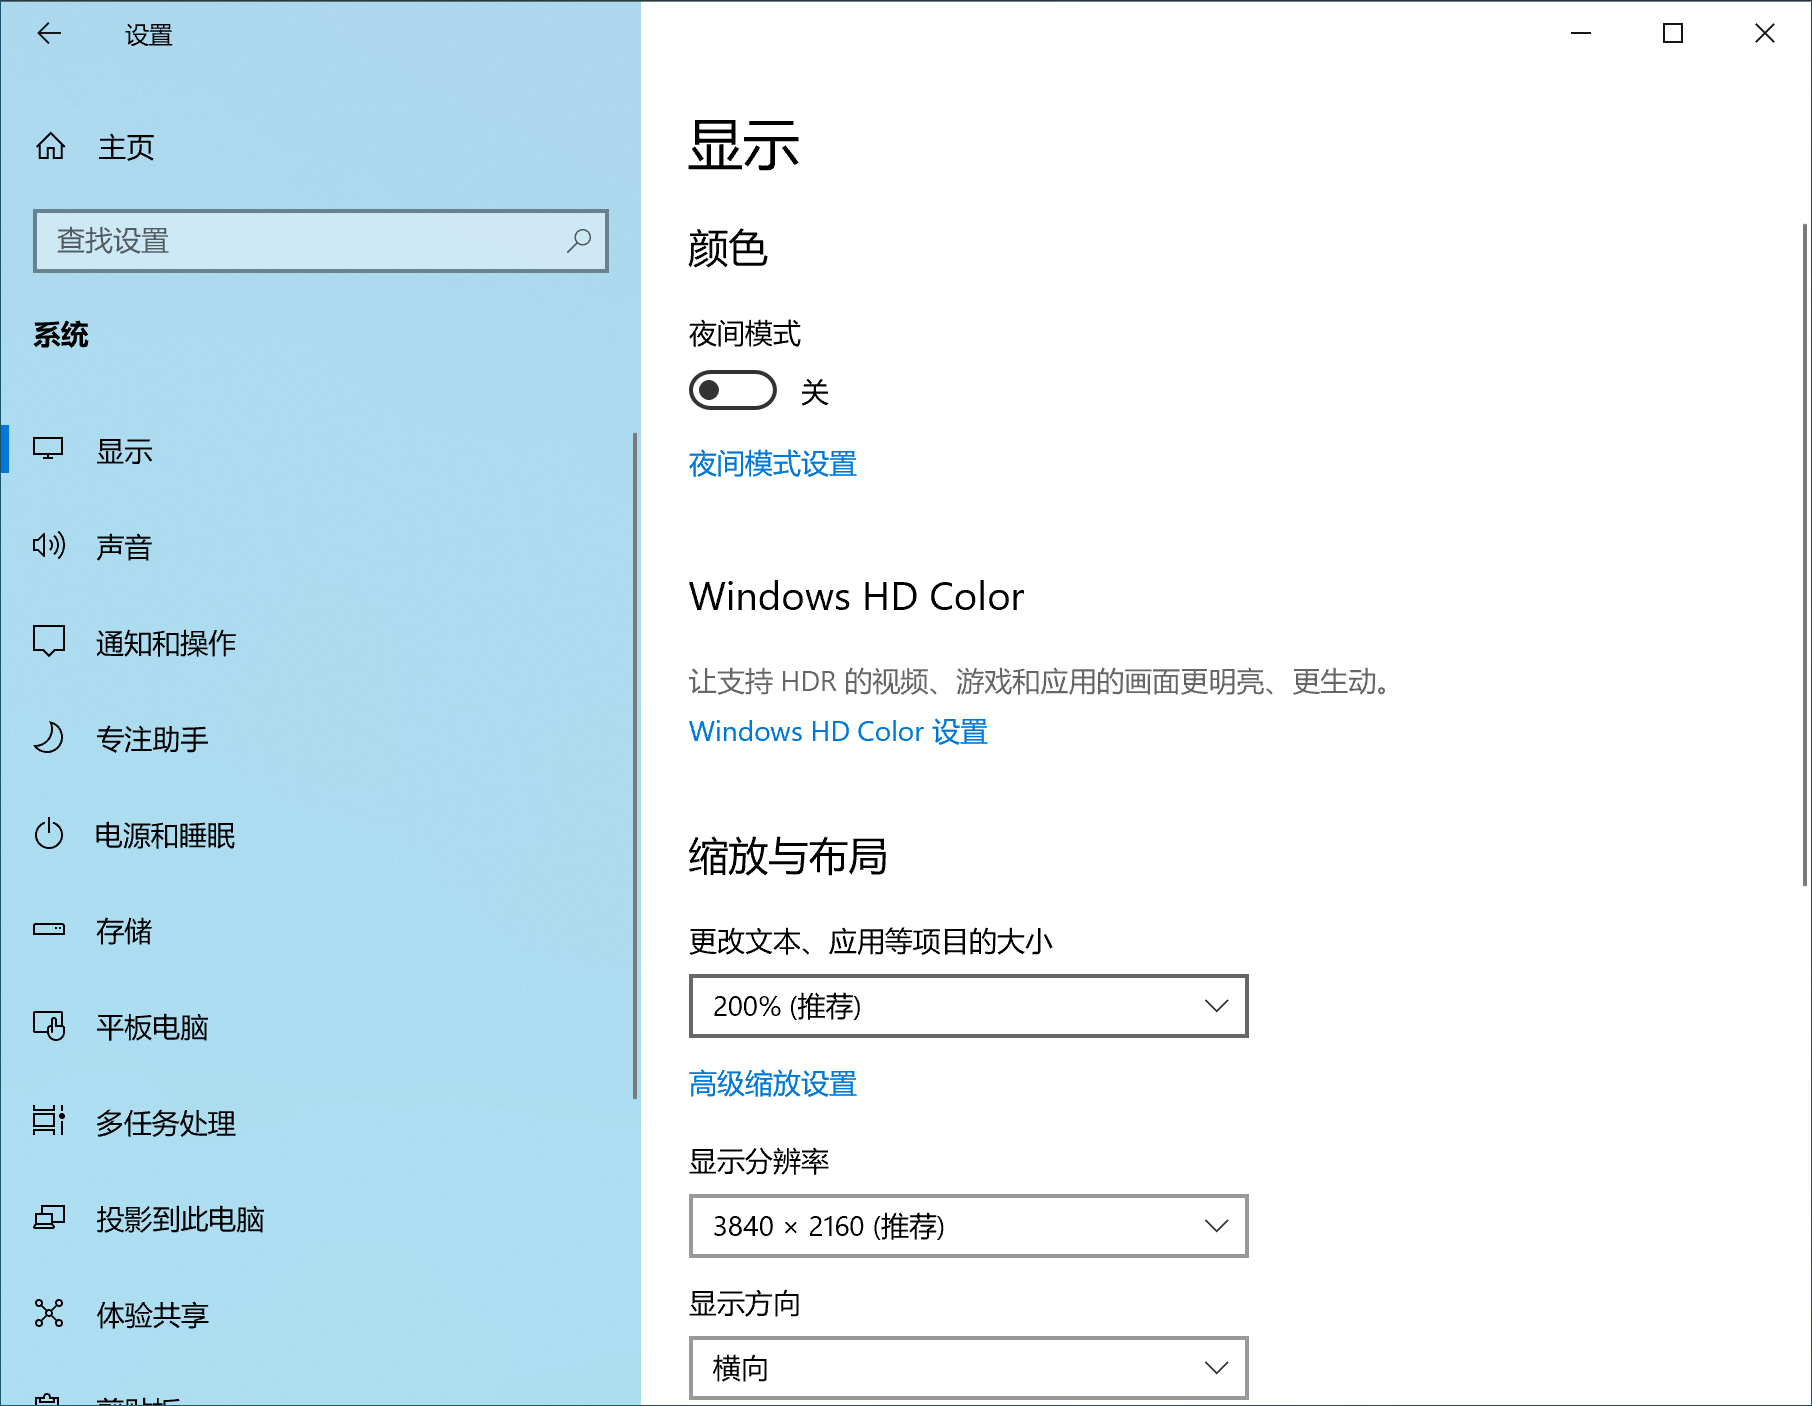Click the home icon next to 主页
The image size is (1812, 1406).
(50, 147)
